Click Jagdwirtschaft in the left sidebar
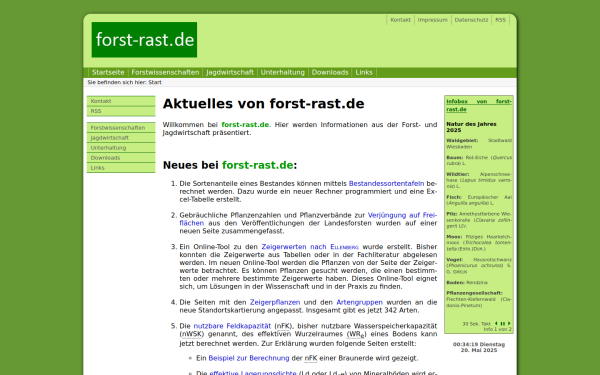The image size is (600, 375). click(121, 138)
